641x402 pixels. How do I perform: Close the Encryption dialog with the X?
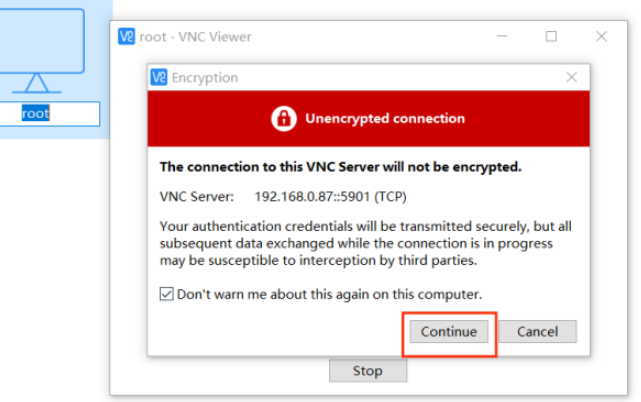coord(572,77)
